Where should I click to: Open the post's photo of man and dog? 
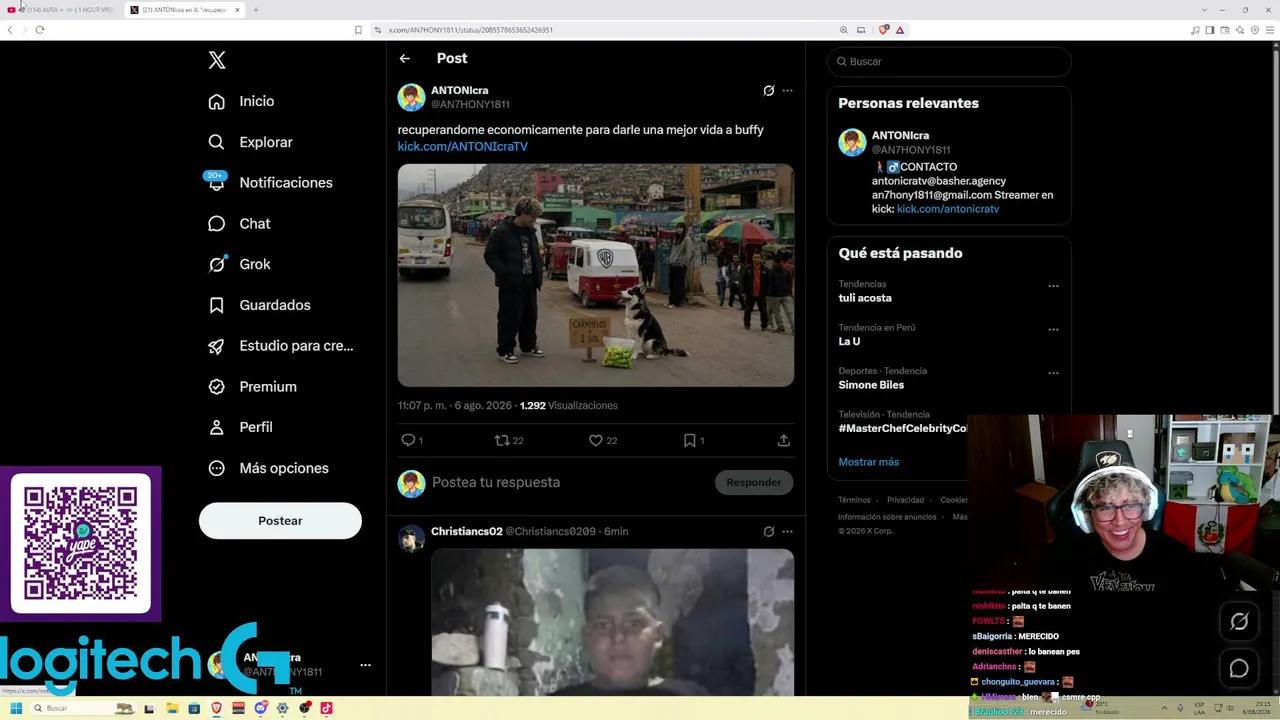[596, 275]
